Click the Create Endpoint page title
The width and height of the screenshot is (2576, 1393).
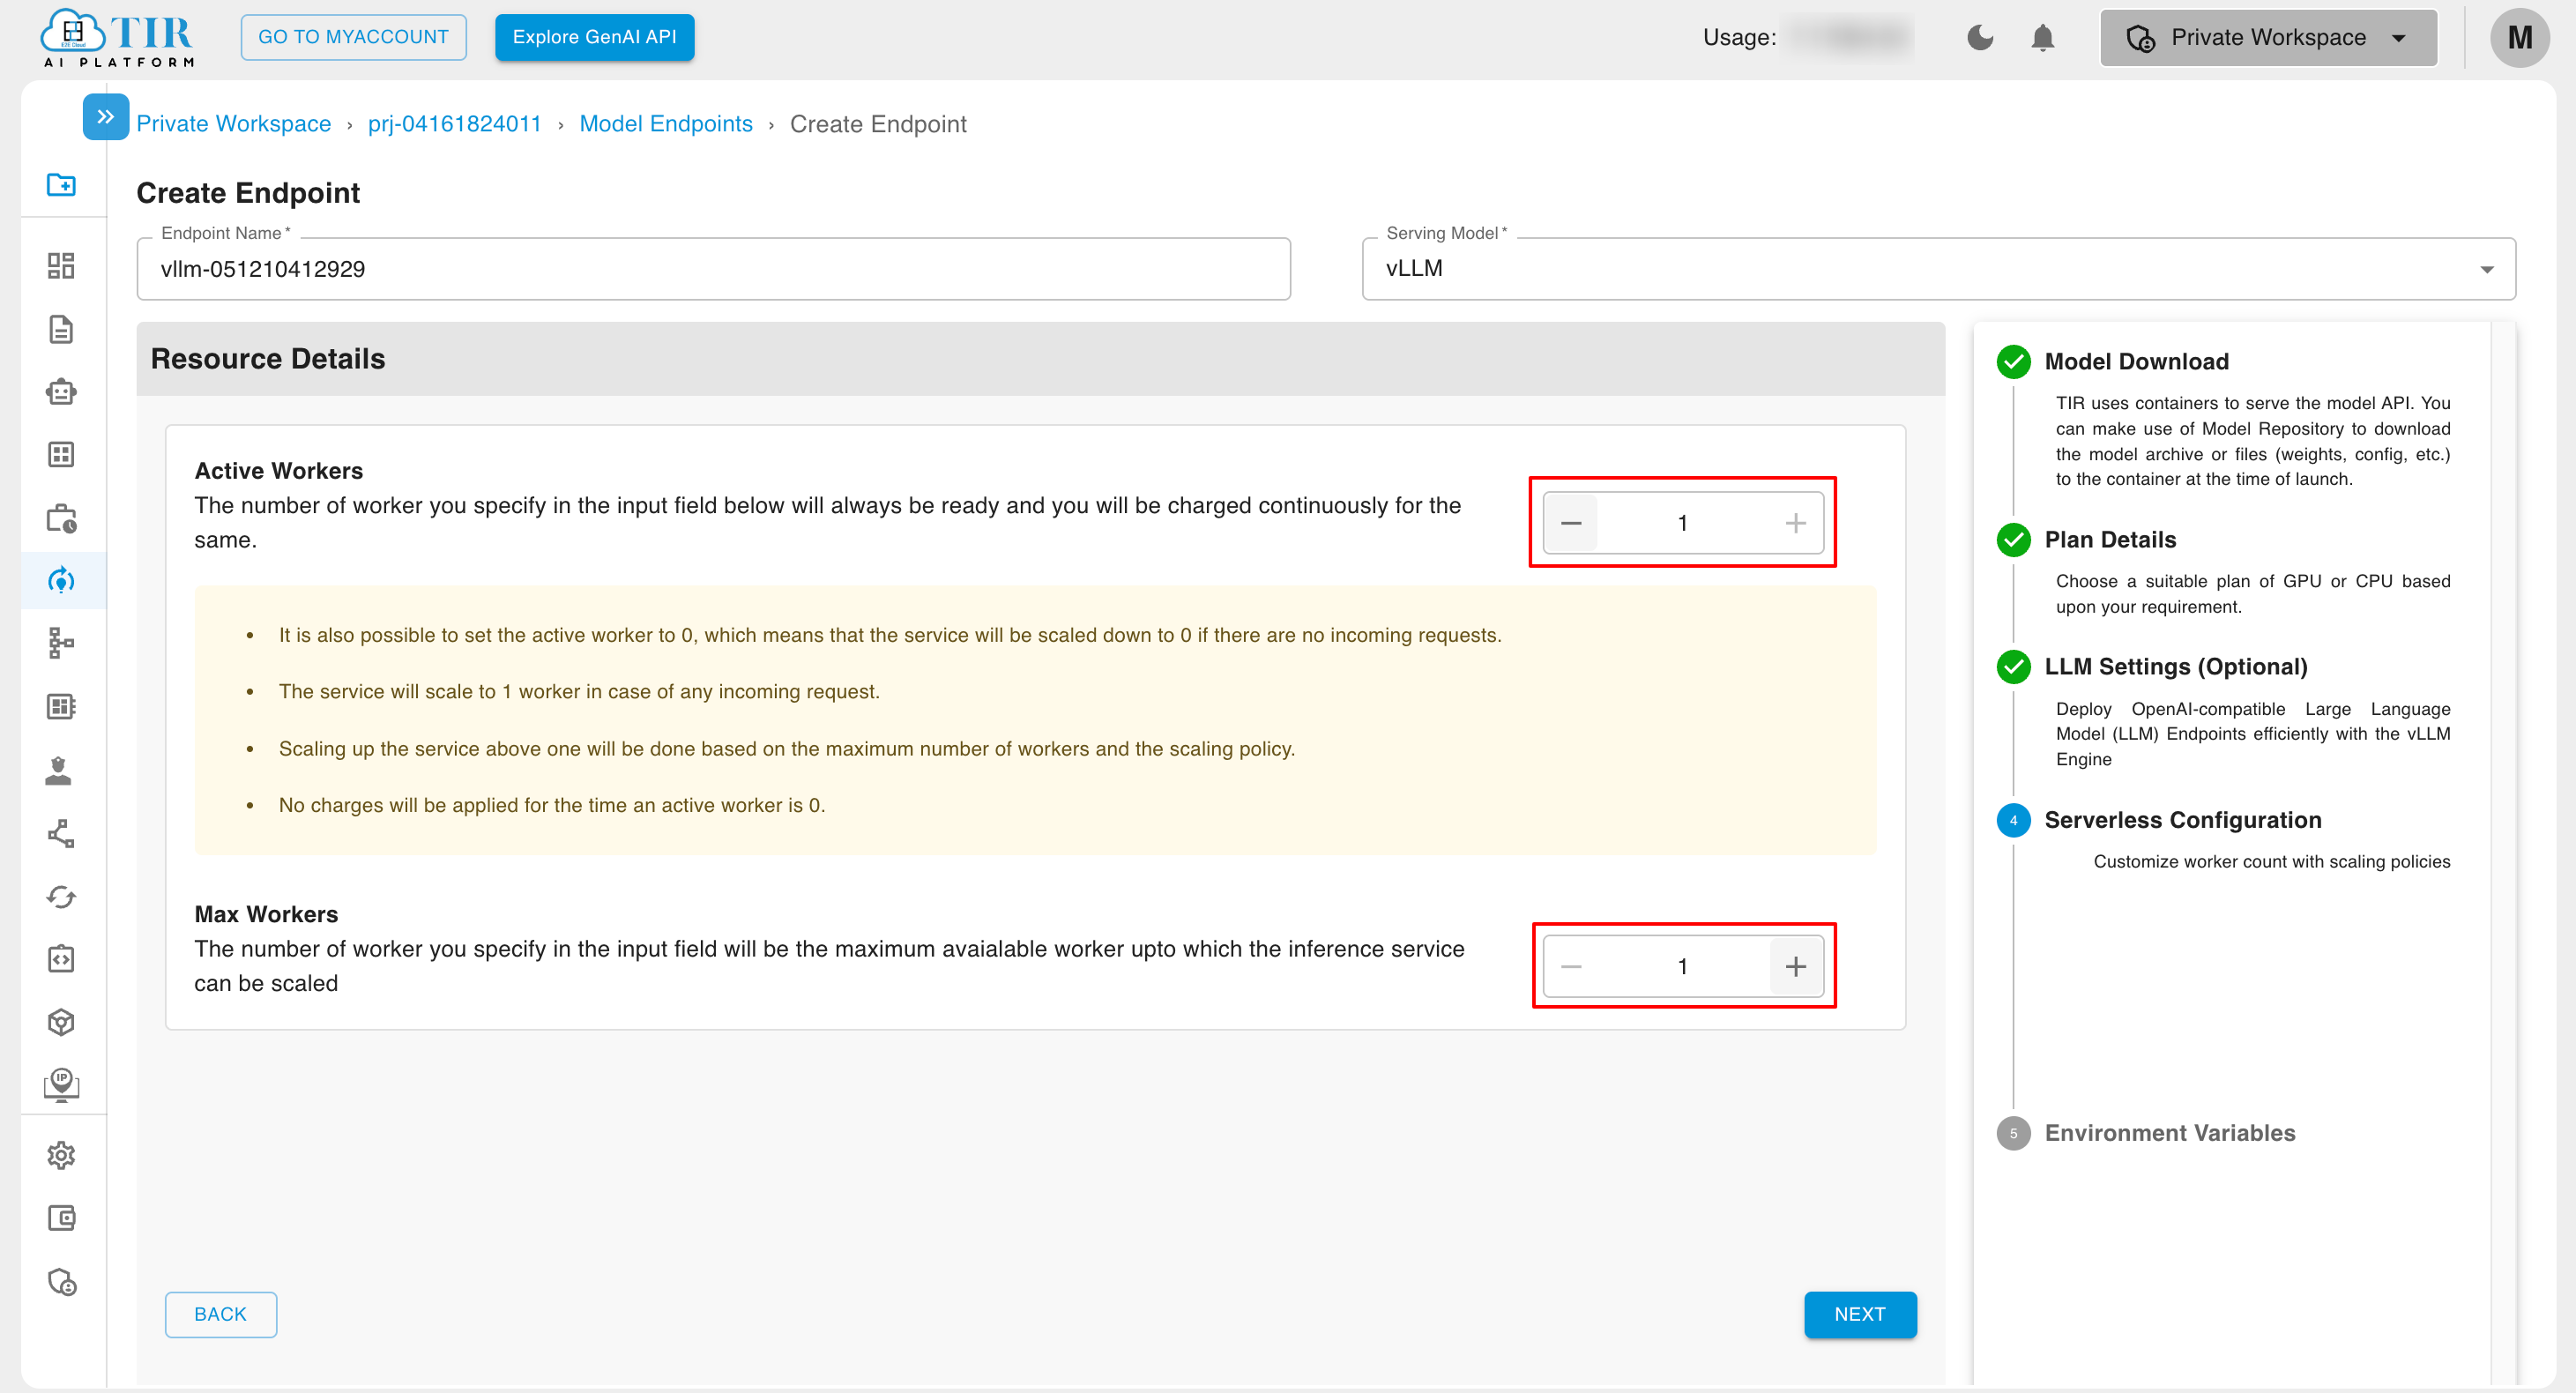[247, 192]
